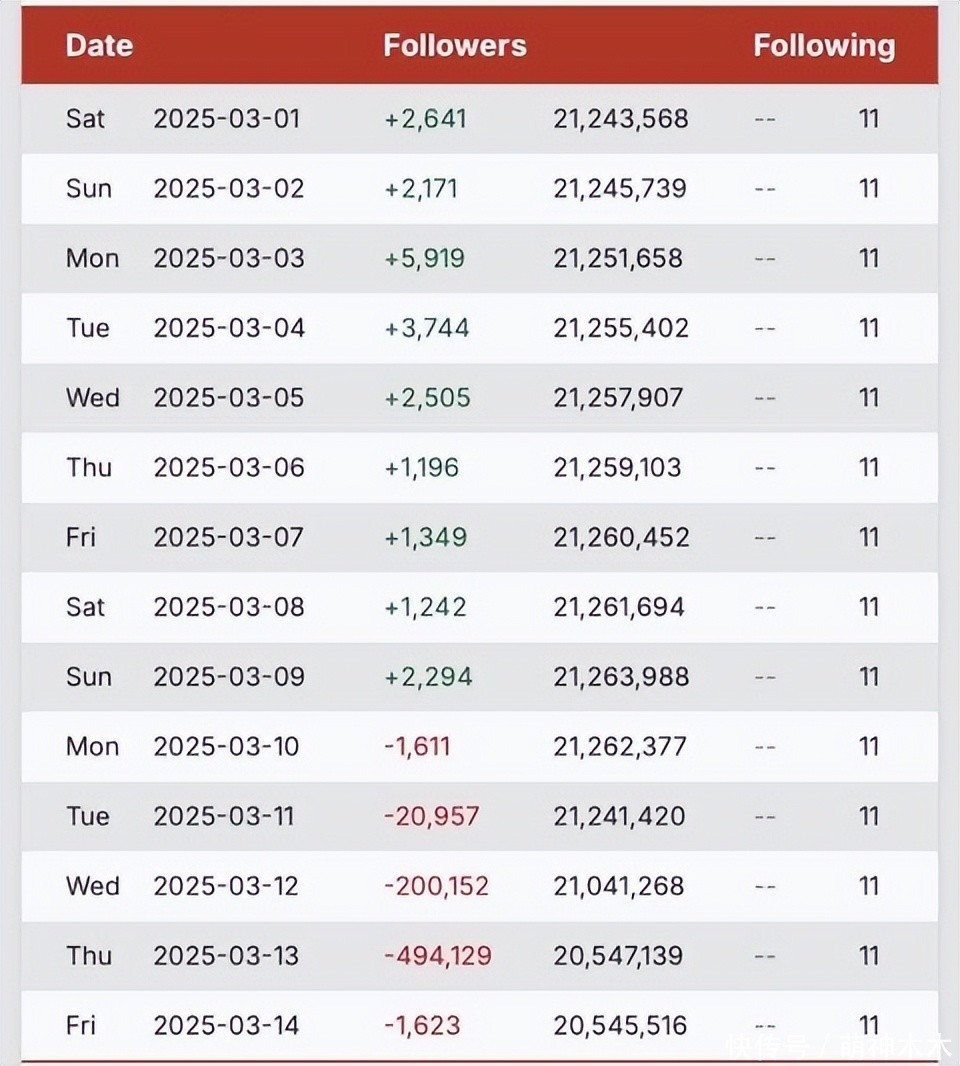Select the 2025-03-14 date cell
This screenshot has height=1066, width=960.
[x=226, y=1026]
